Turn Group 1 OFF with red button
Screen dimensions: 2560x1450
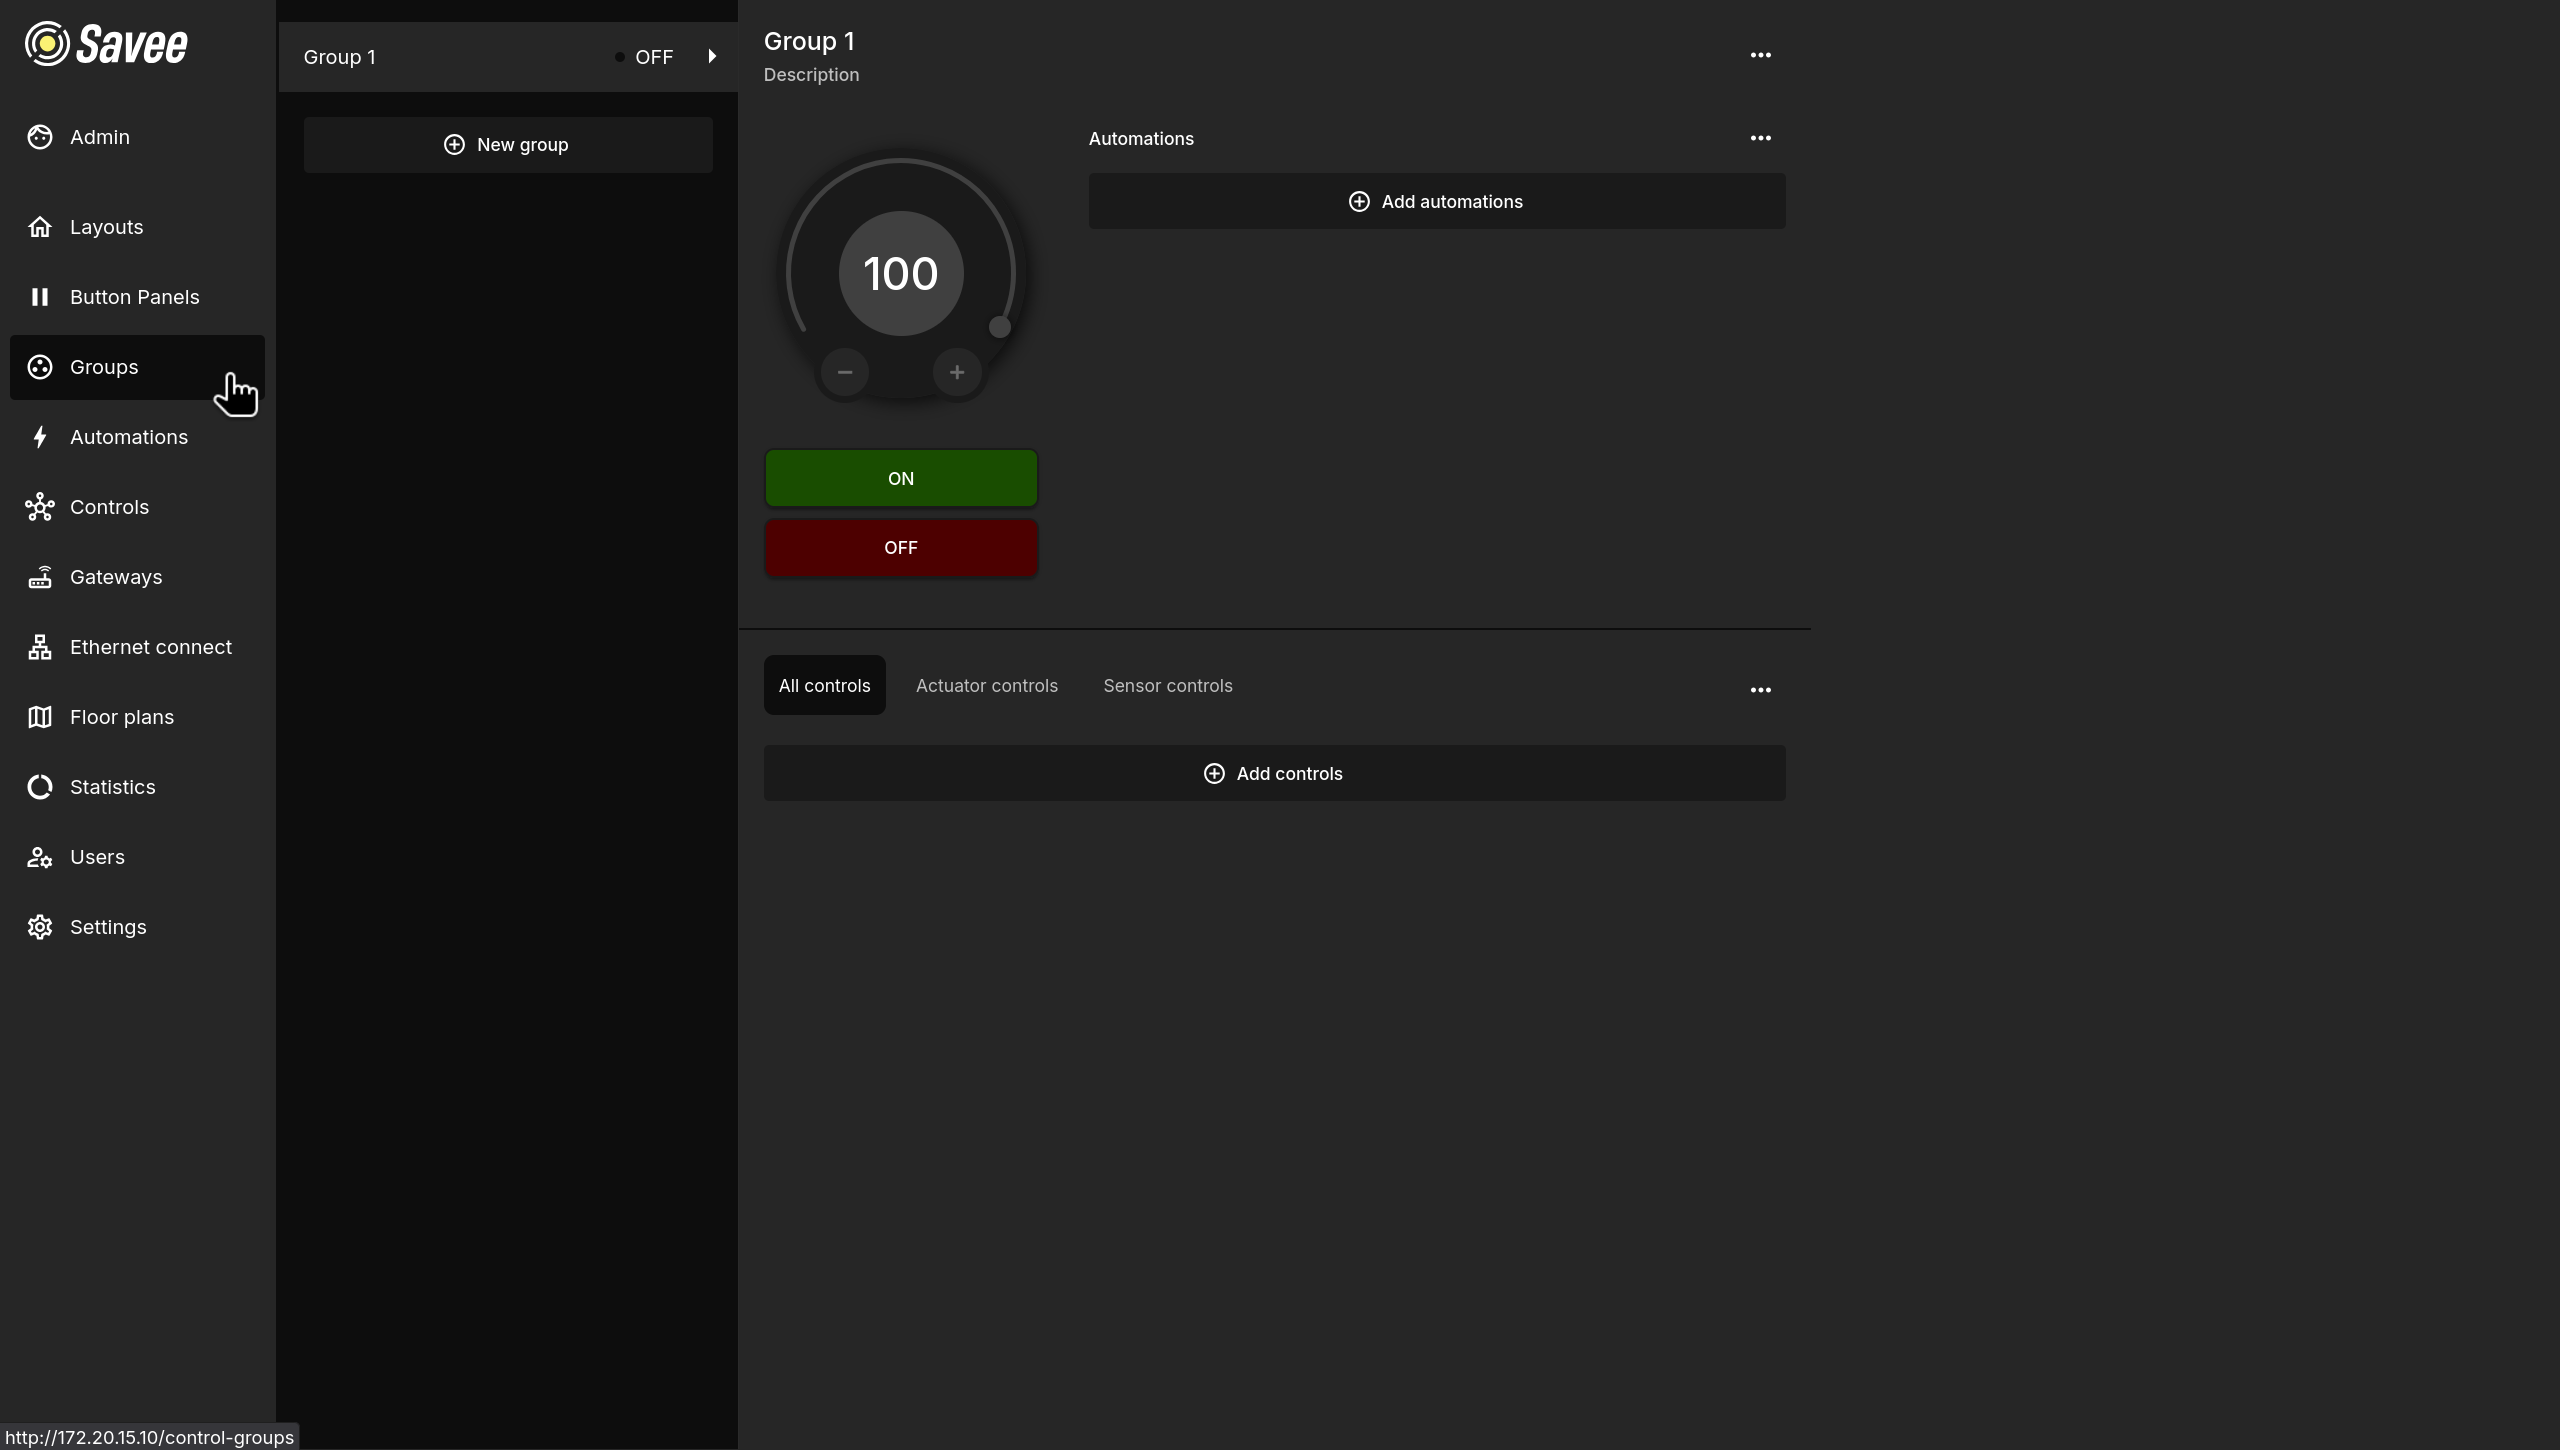901,548
